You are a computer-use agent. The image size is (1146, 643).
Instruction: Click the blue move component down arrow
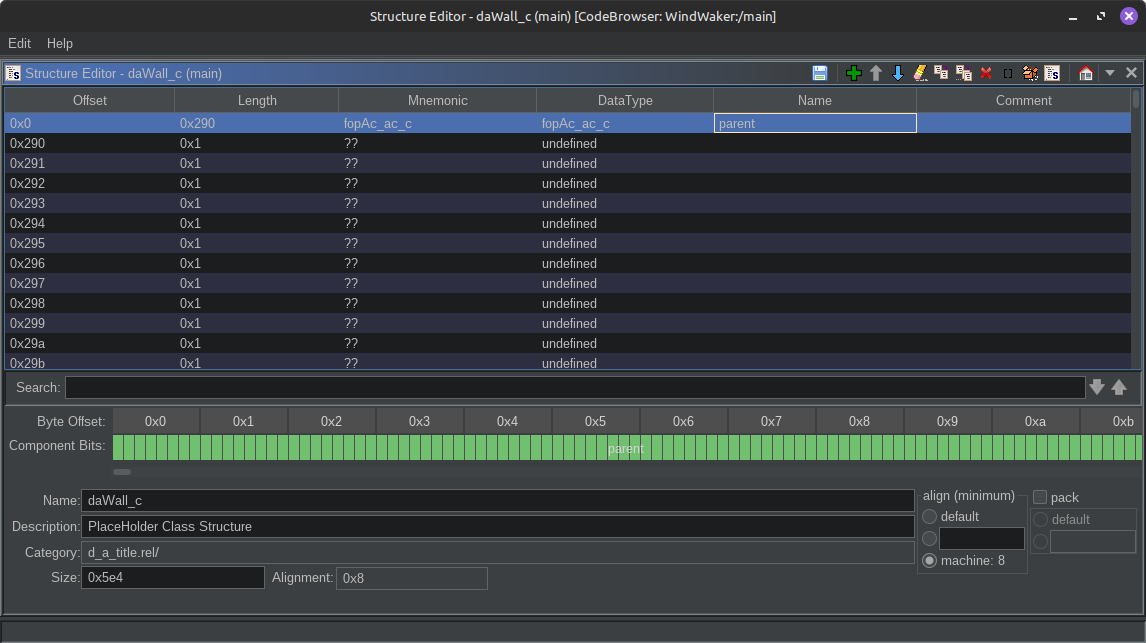coord(898,73)
